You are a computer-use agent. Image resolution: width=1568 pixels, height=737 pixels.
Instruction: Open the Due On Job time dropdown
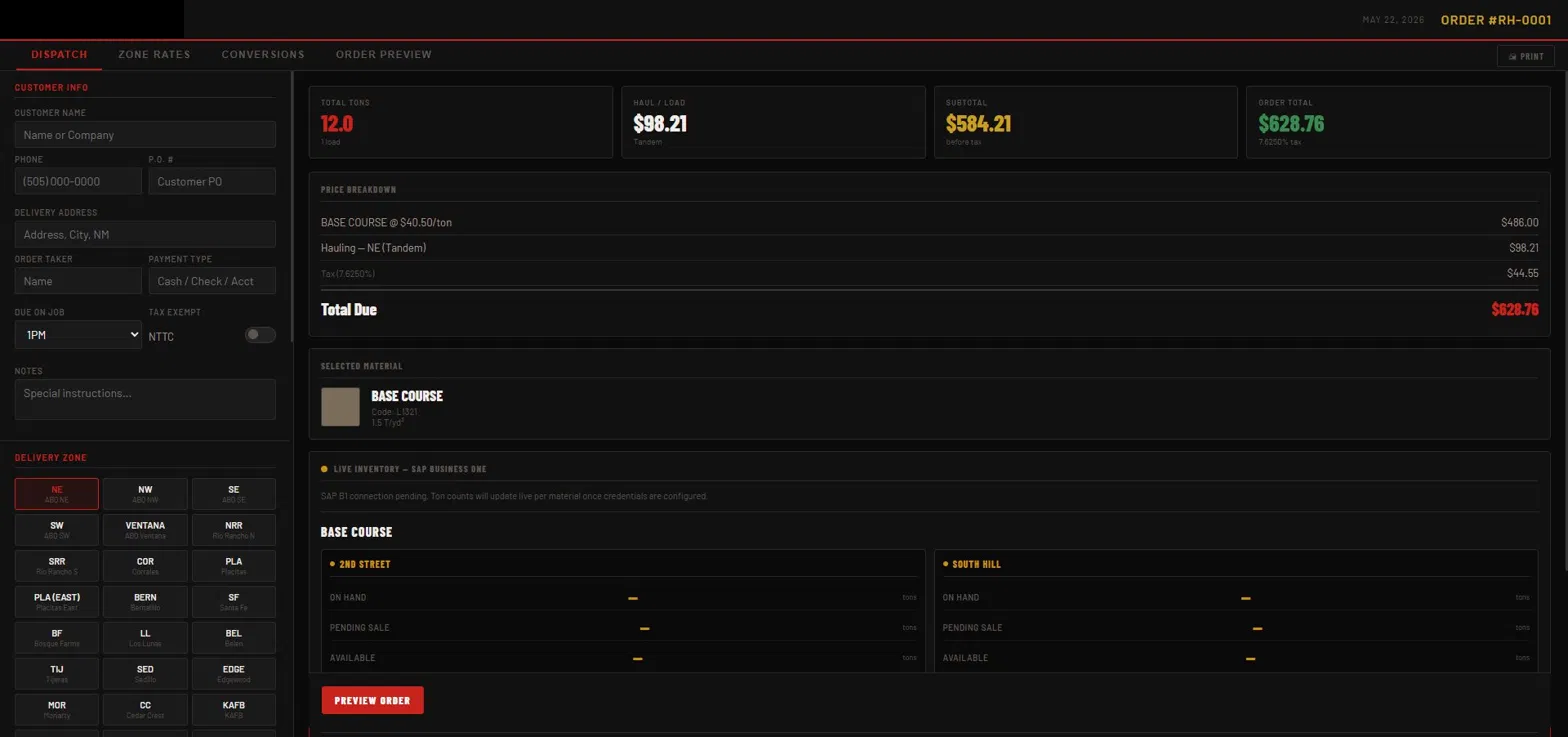[x=78, y=335]
